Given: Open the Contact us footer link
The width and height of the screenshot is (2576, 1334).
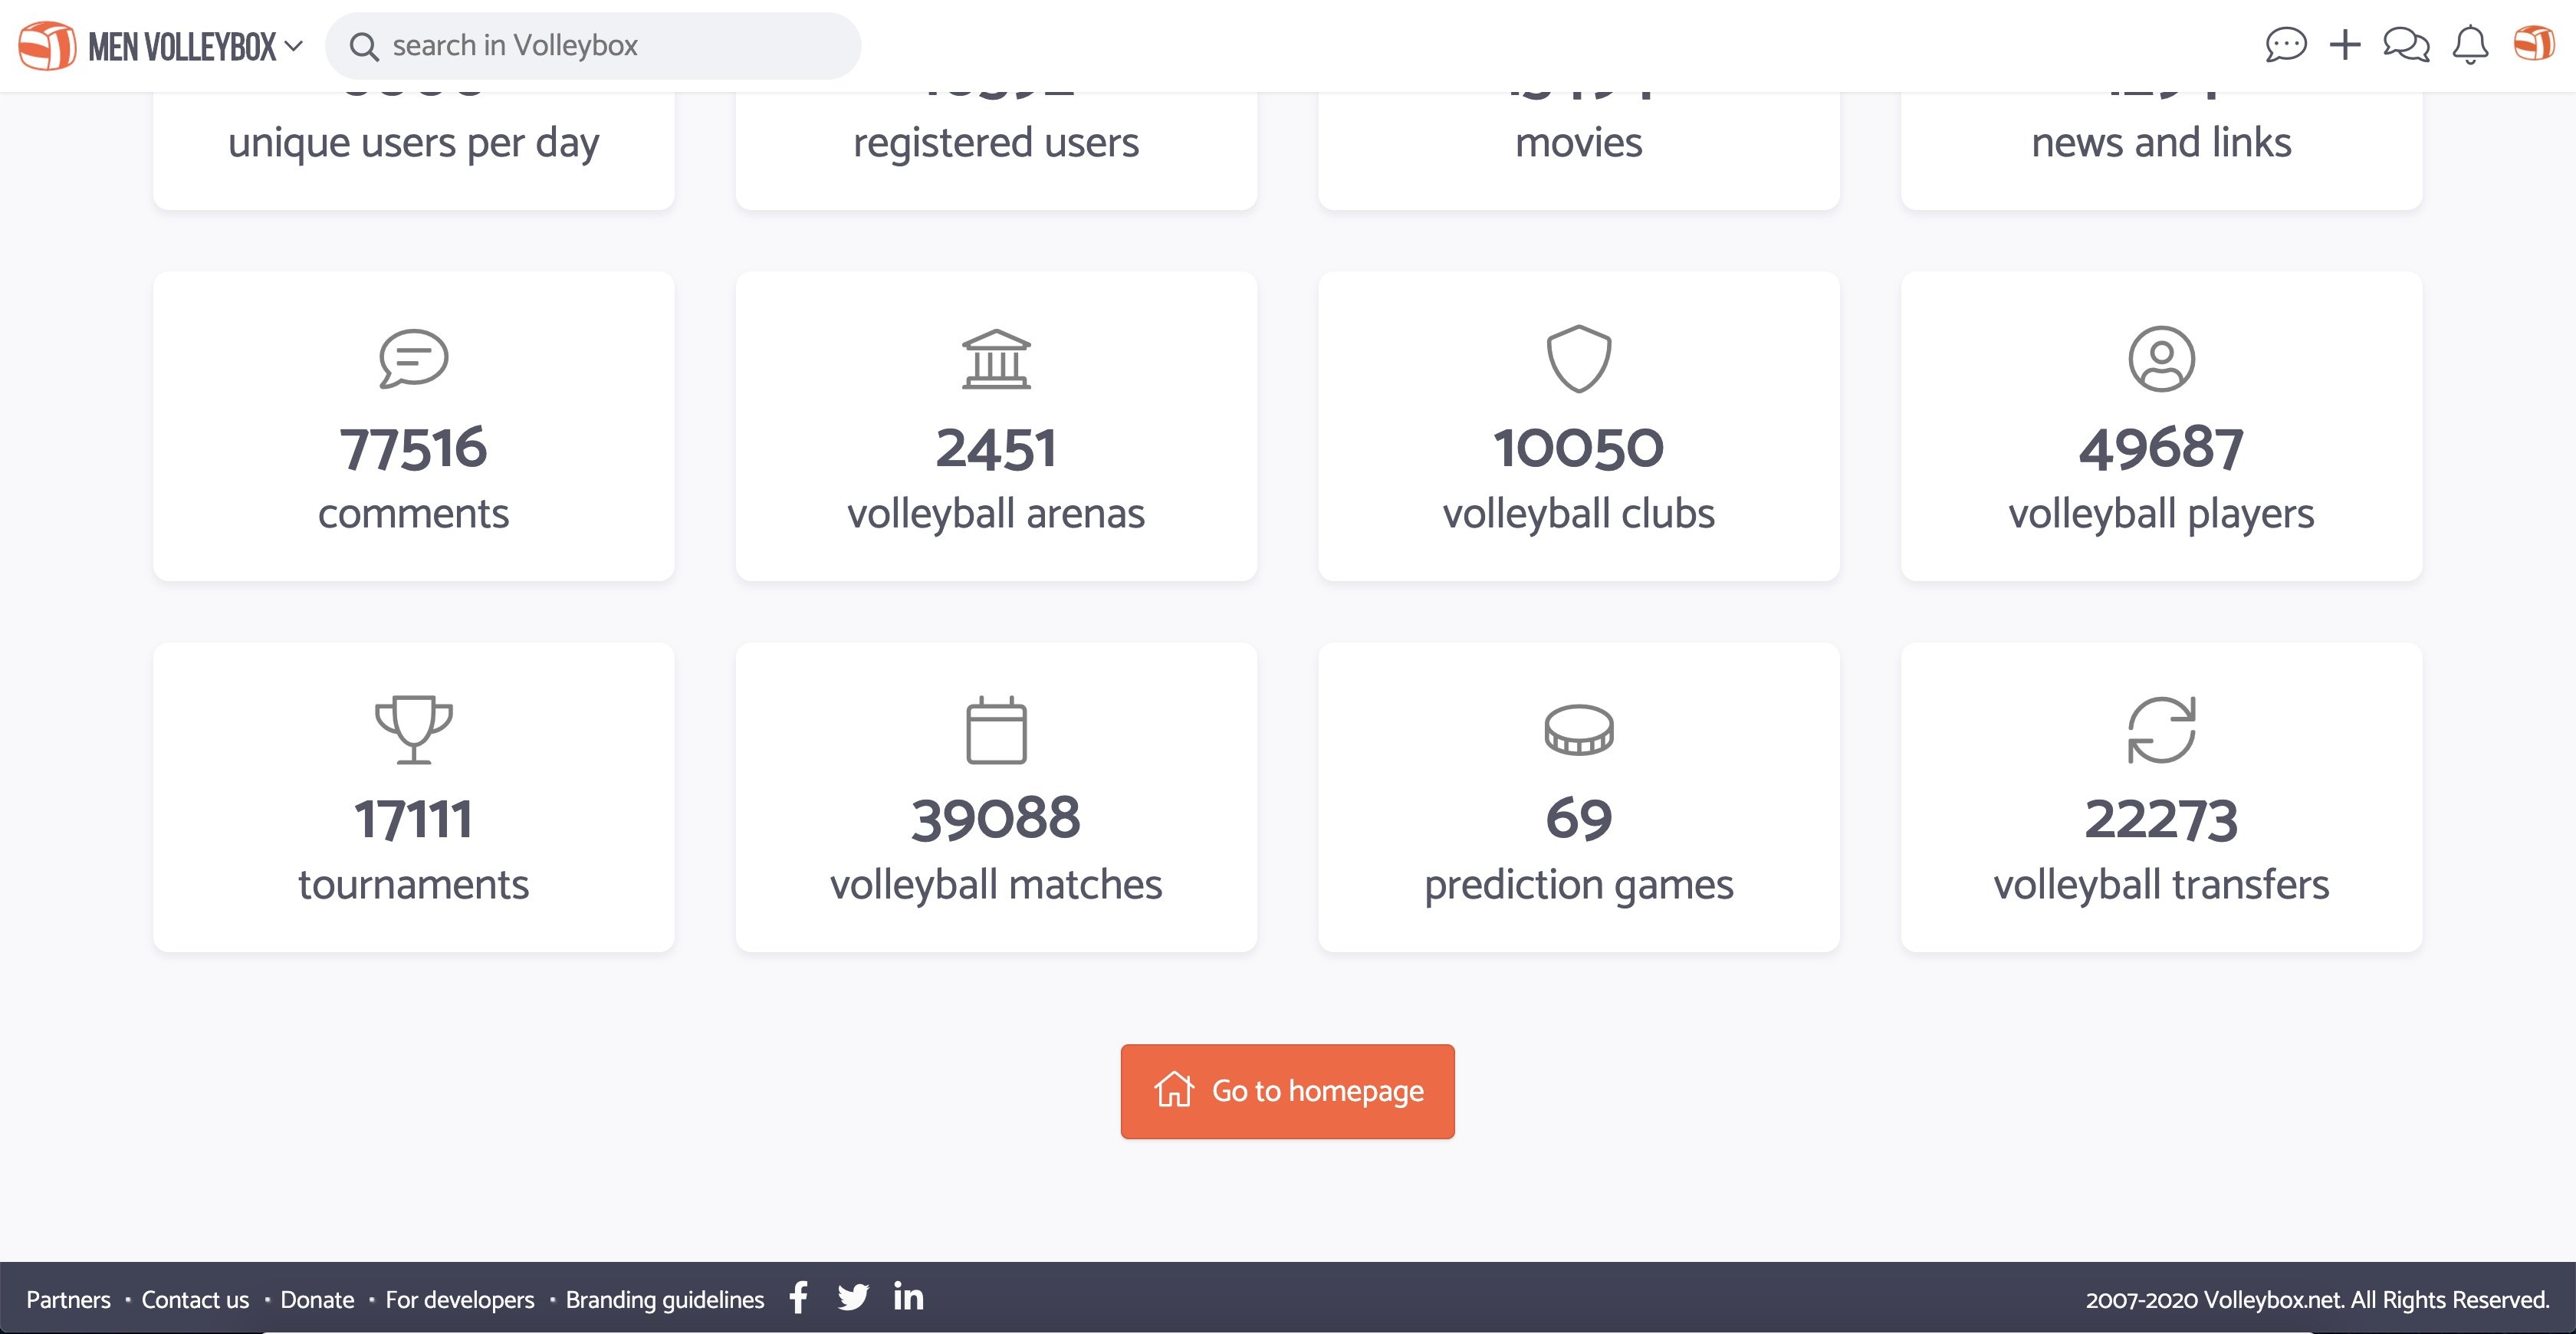Looking at the screenshot, I should point(195,1300).
